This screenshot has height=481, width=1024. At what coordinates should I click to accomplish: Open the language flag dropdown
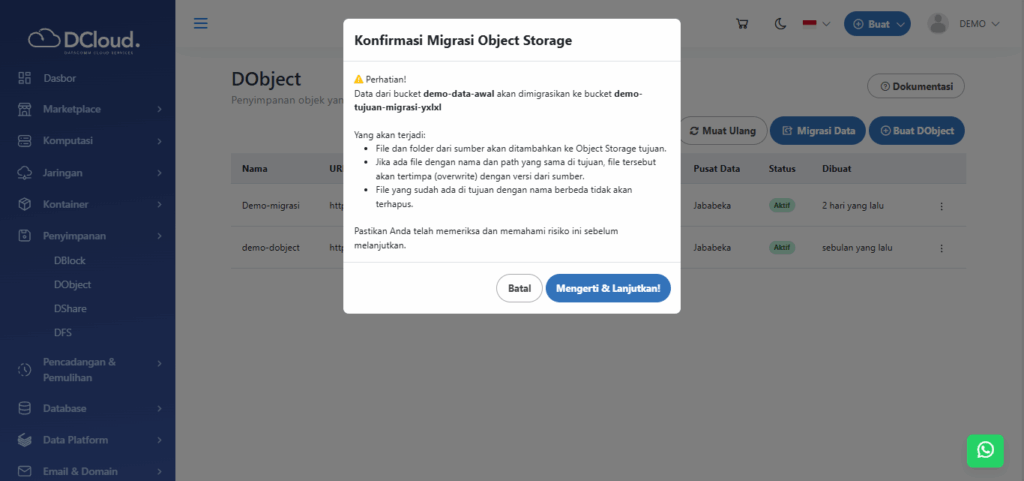817,23
